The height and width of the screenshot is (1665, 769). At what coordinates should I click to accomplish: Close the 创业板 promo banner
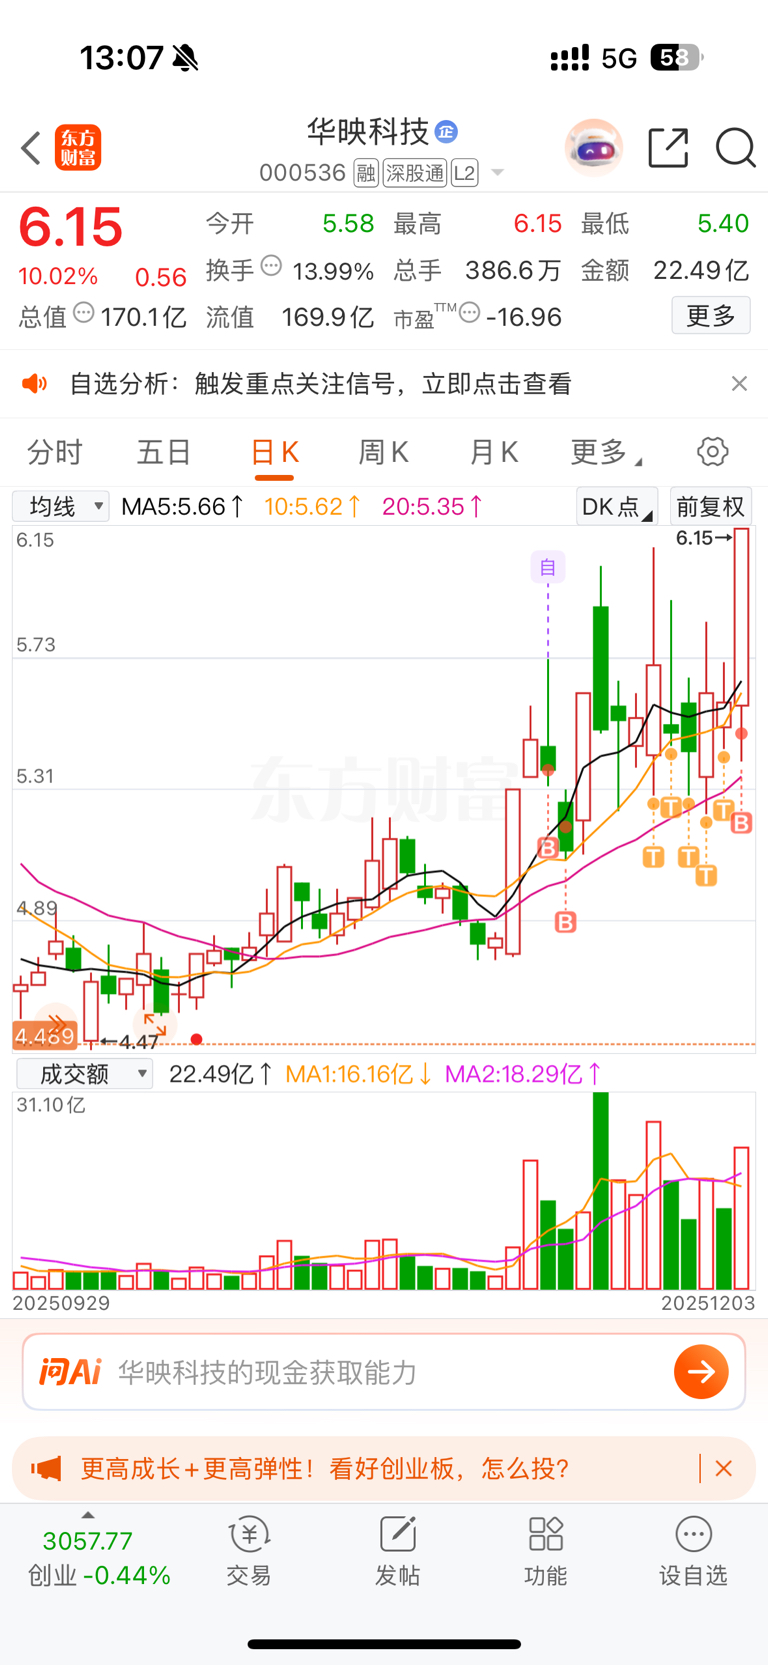pos(724,1468)
